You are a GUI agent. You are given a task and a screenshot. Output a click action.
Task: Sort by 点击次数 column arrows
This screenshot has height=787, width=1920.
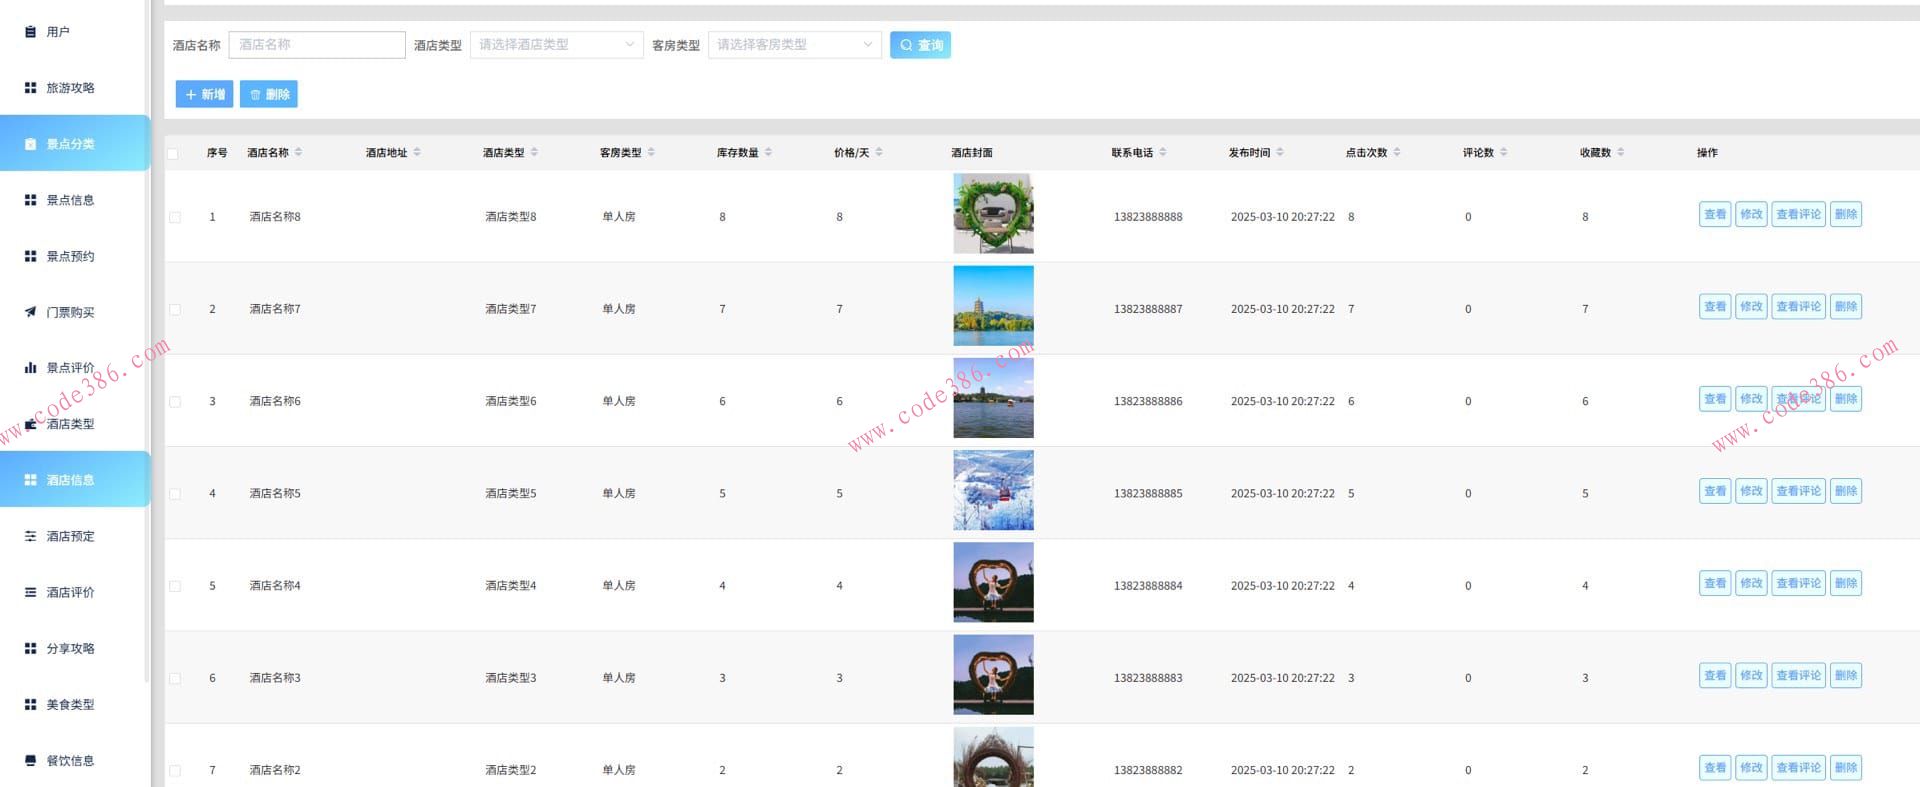(1397, 152)
